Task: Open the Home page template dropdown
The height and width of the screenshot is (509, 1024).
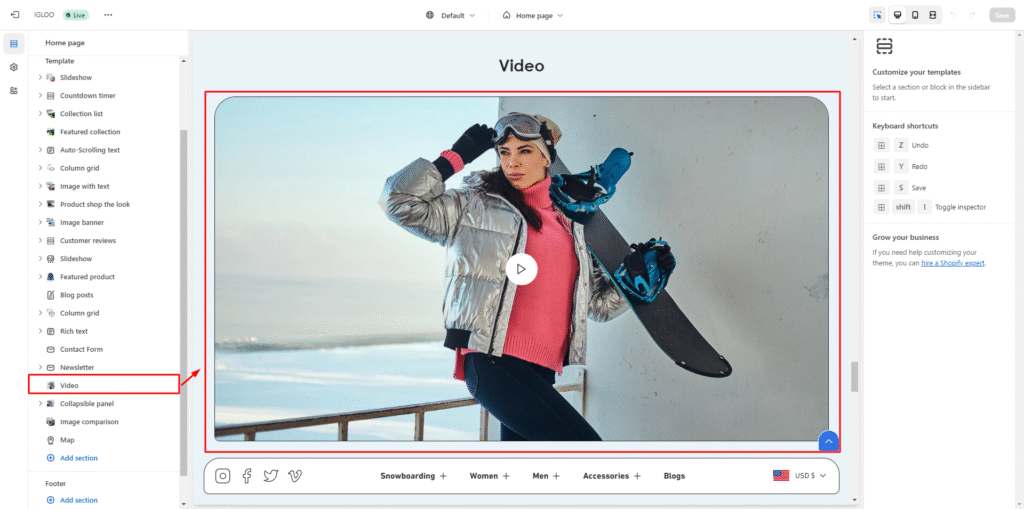Action: (533, 15)
